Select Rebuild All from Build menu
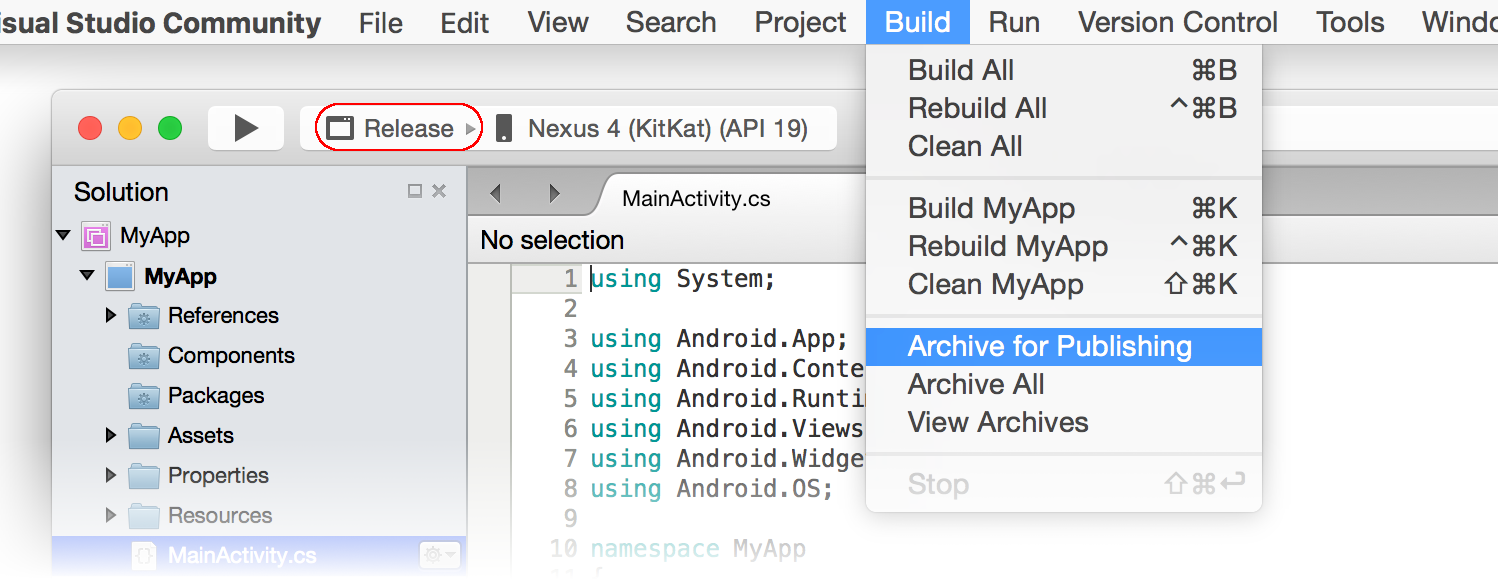The height and width of the screenshot is (582, 1498). (x=977, y=108)
